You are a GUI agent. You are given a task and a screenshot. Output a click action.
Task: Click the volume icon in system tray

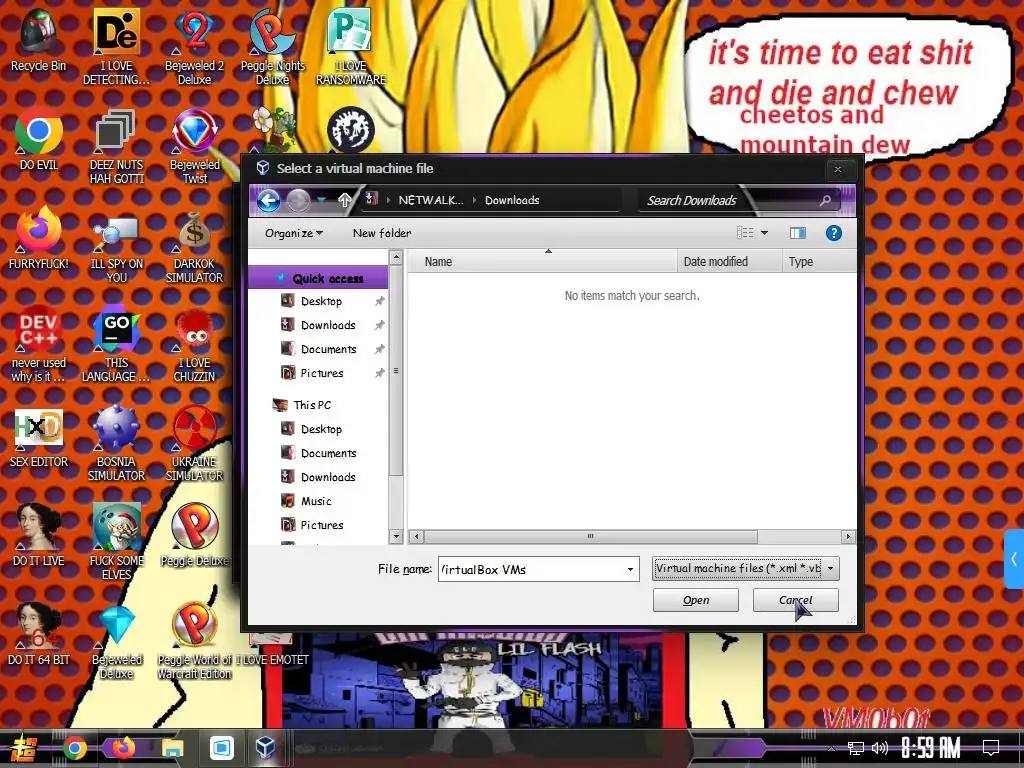coord(880,748)
